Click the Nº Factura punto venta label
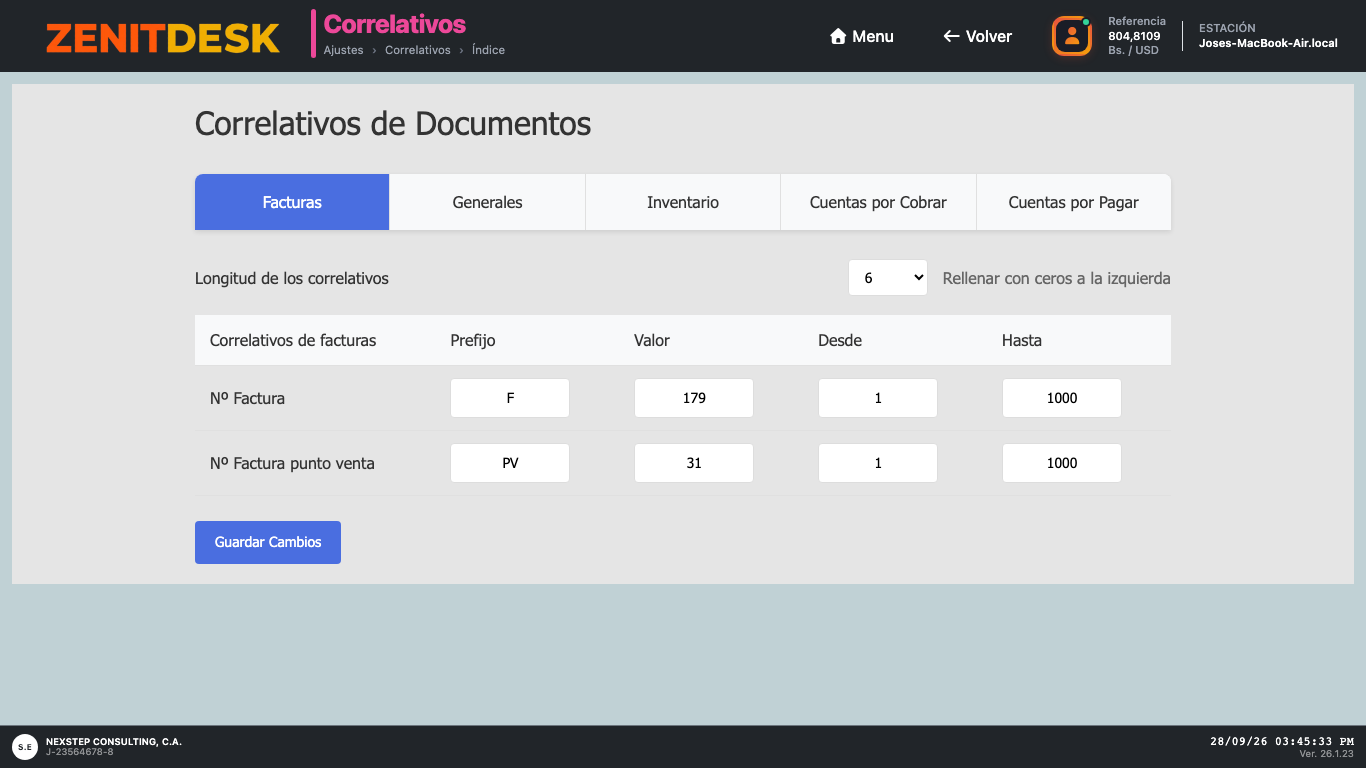Viewport: 1366px width, 768px height. [292, 463]
